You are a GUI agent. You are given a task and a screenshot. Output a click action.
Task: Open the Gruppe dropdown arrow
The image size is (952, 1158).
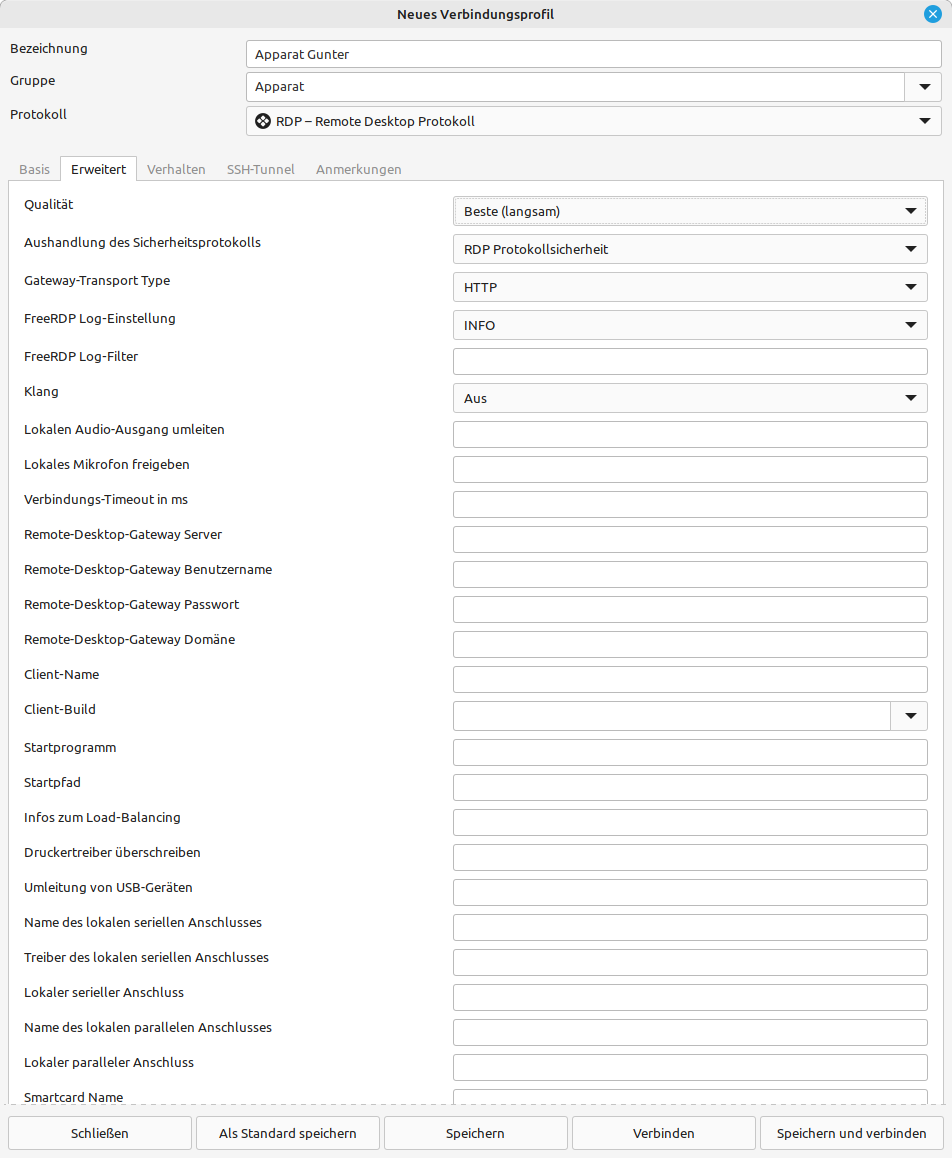(x=924, y=86)
